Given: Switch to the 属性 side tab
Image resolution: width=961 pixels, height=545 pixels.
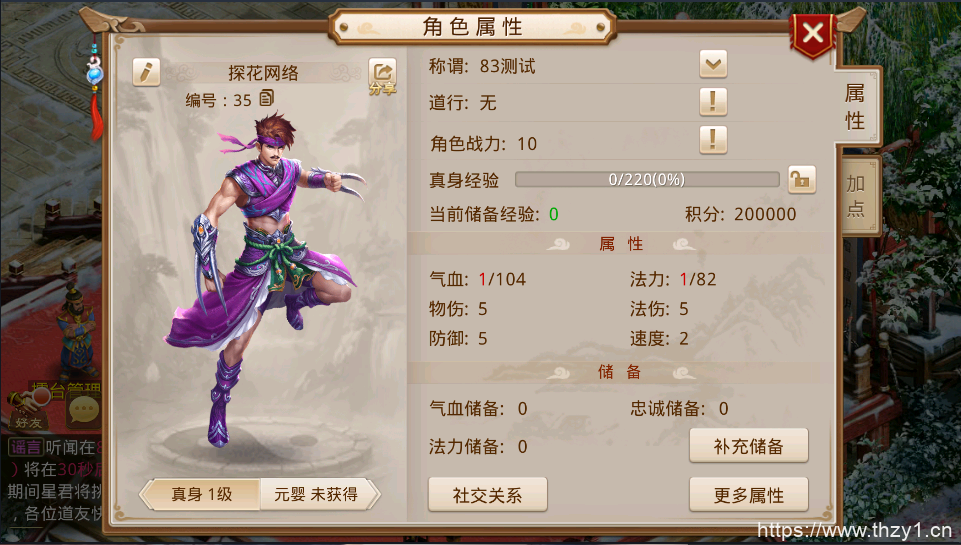Looking at the screenshot, I should point(855,107).
